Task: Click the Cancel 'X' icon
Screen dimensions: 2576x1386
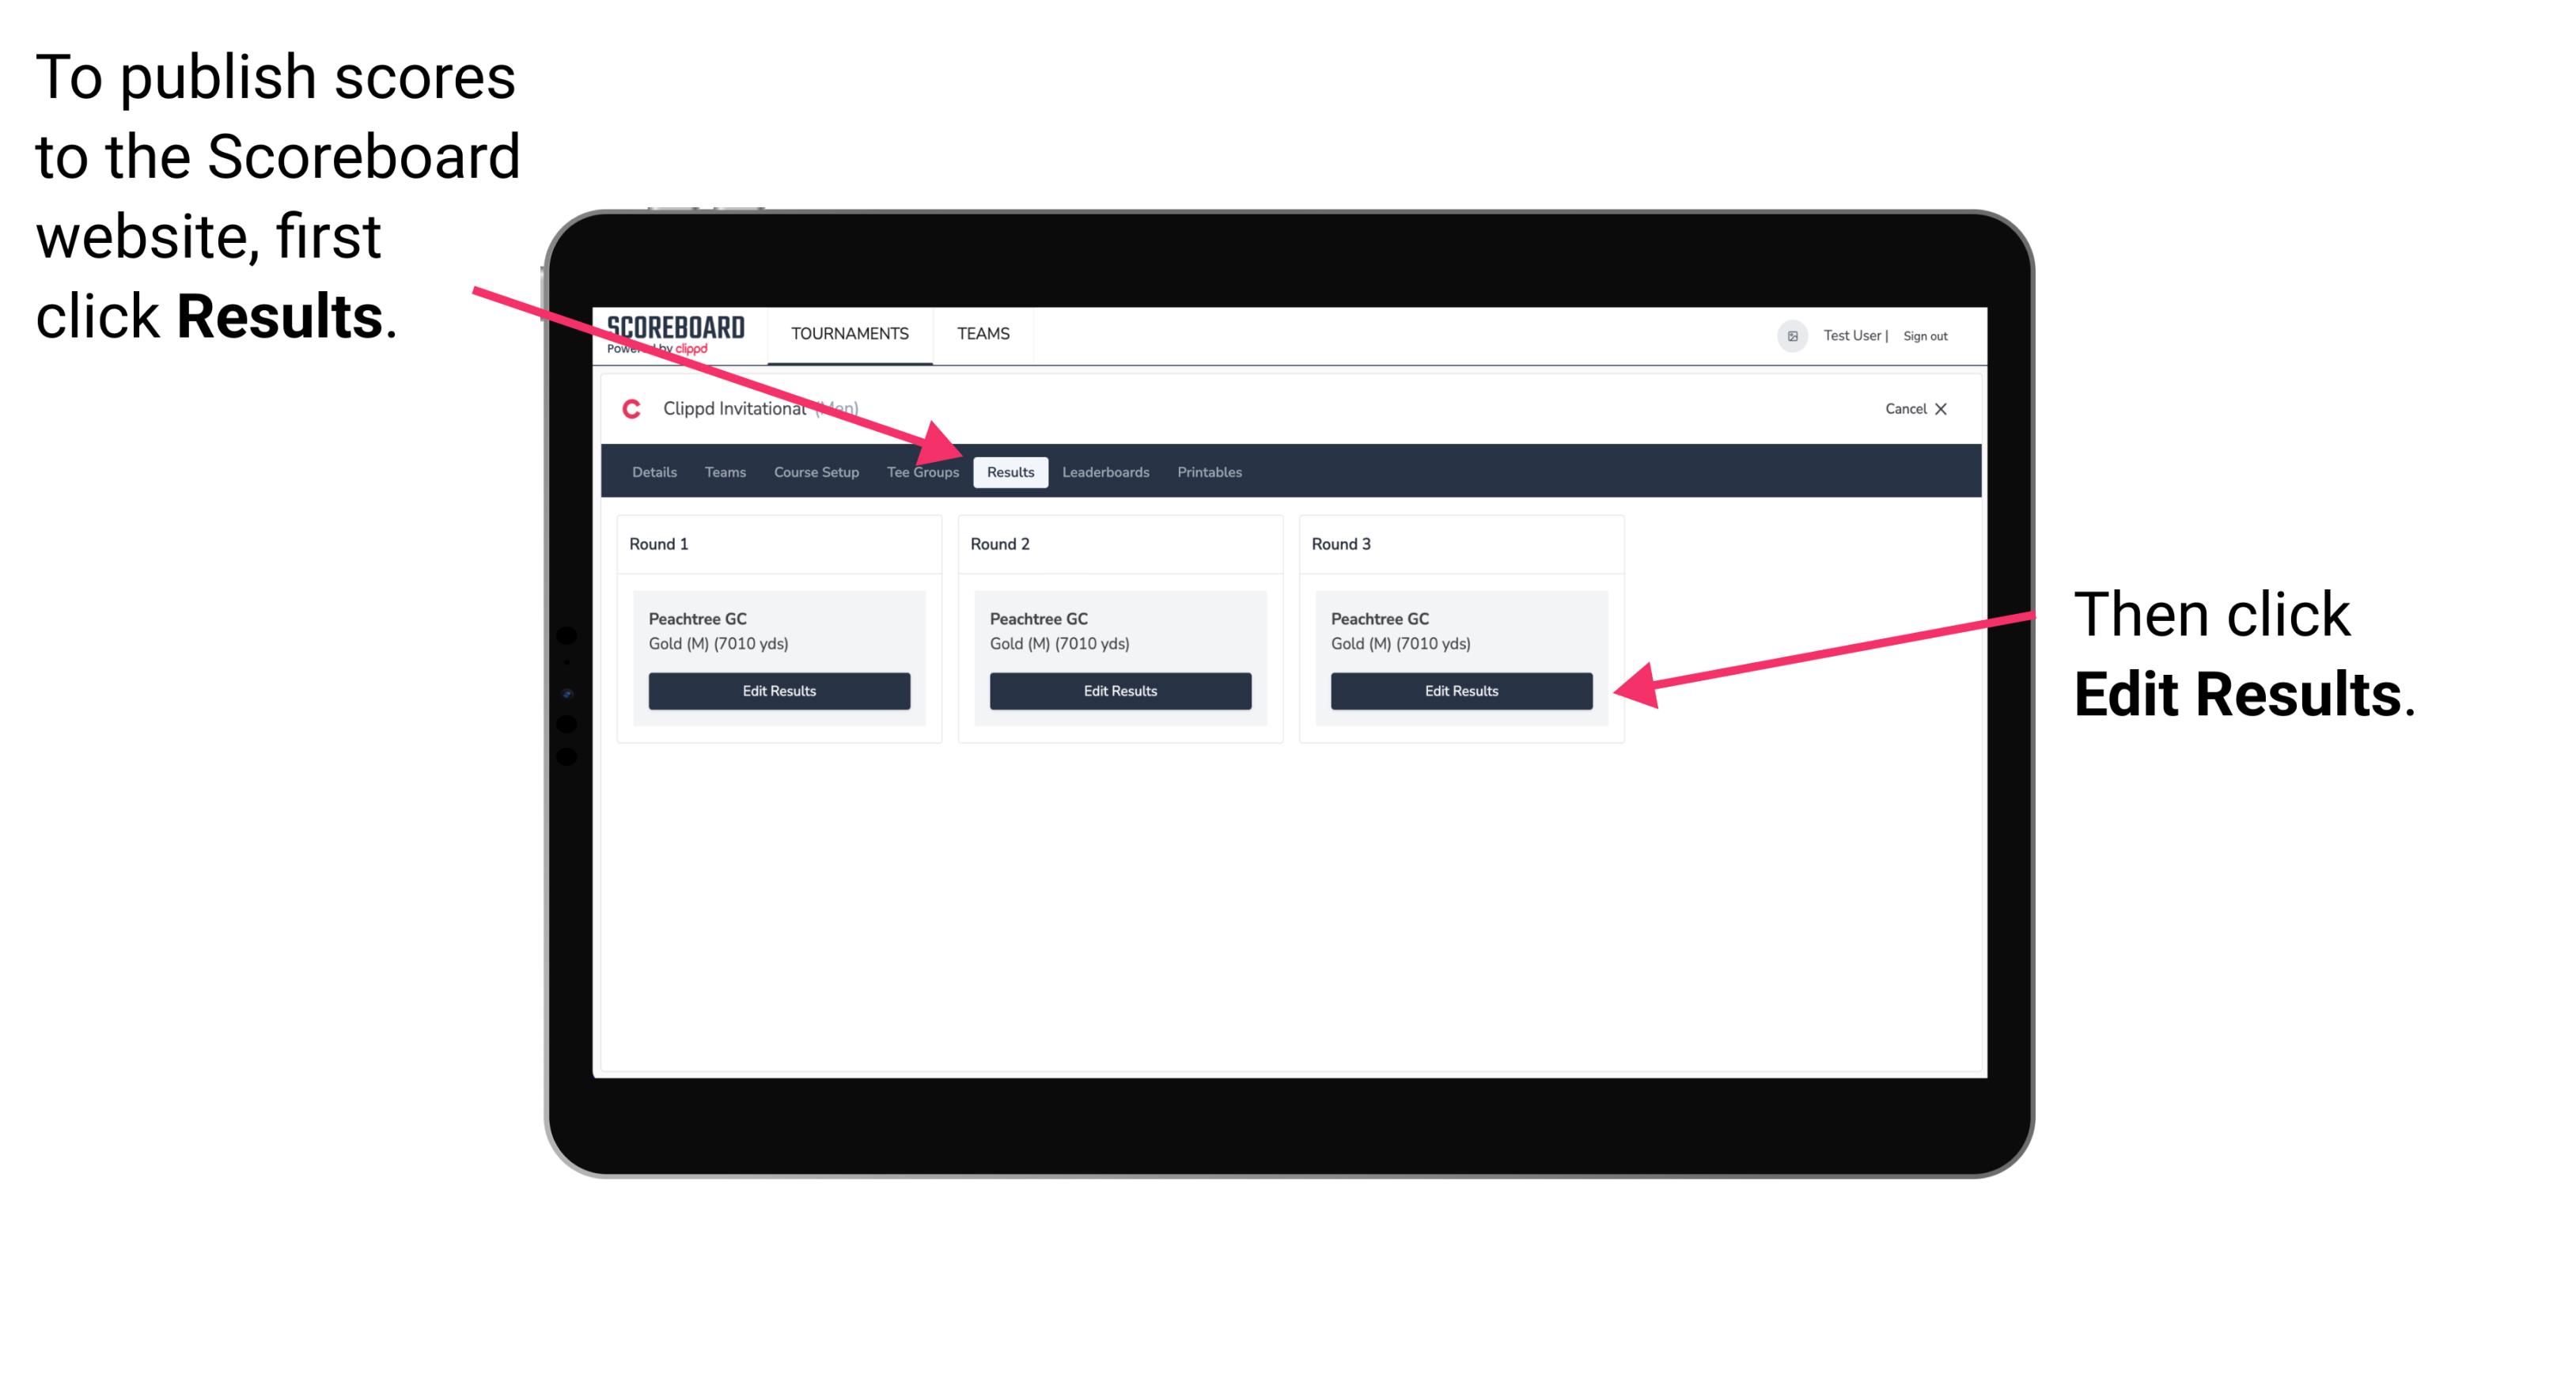Action: click(1946, 410)
